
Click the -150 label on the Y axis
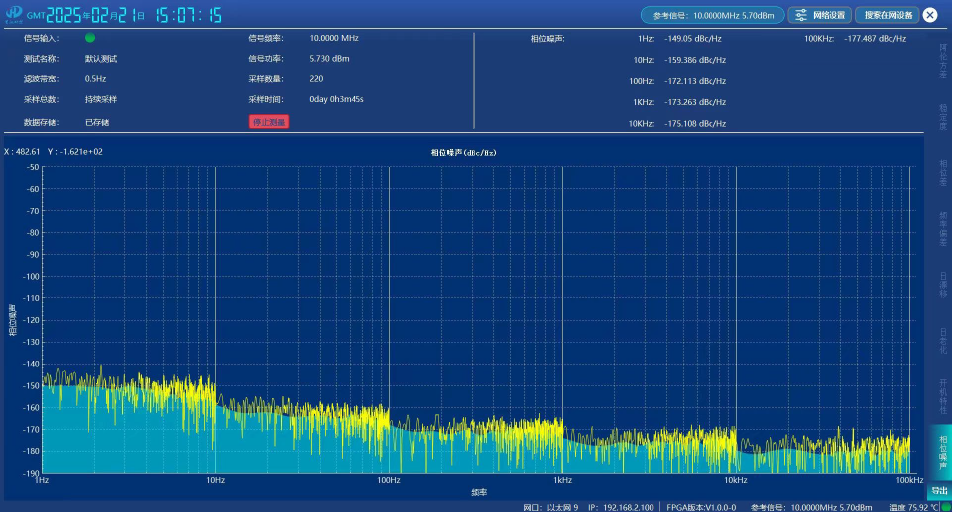coord(30,385)
